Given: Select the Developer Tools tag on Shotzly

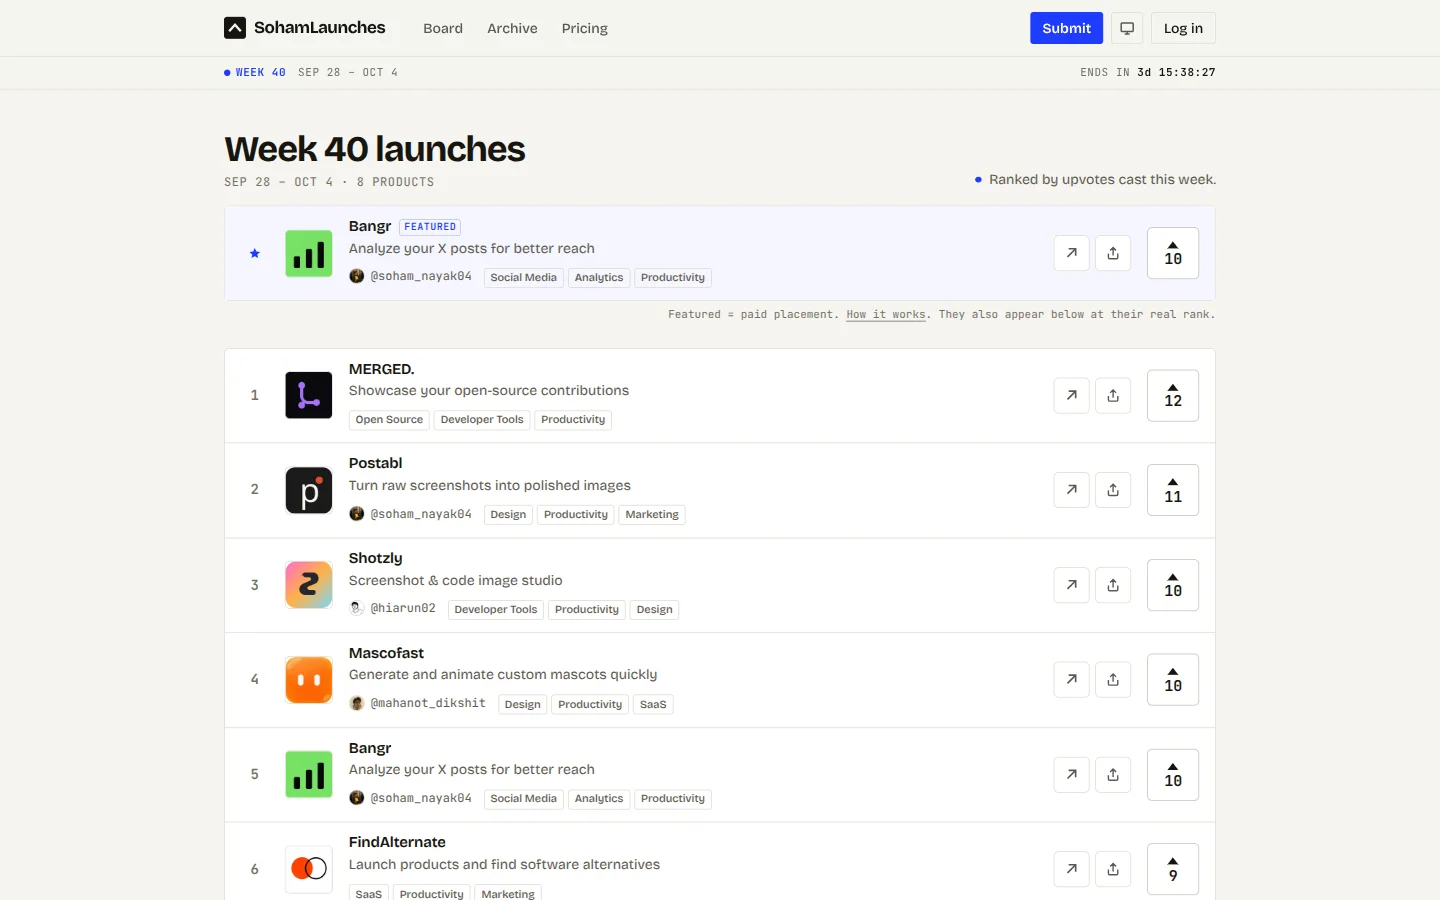Looking at the screenshot, I should tap(496, 610).
